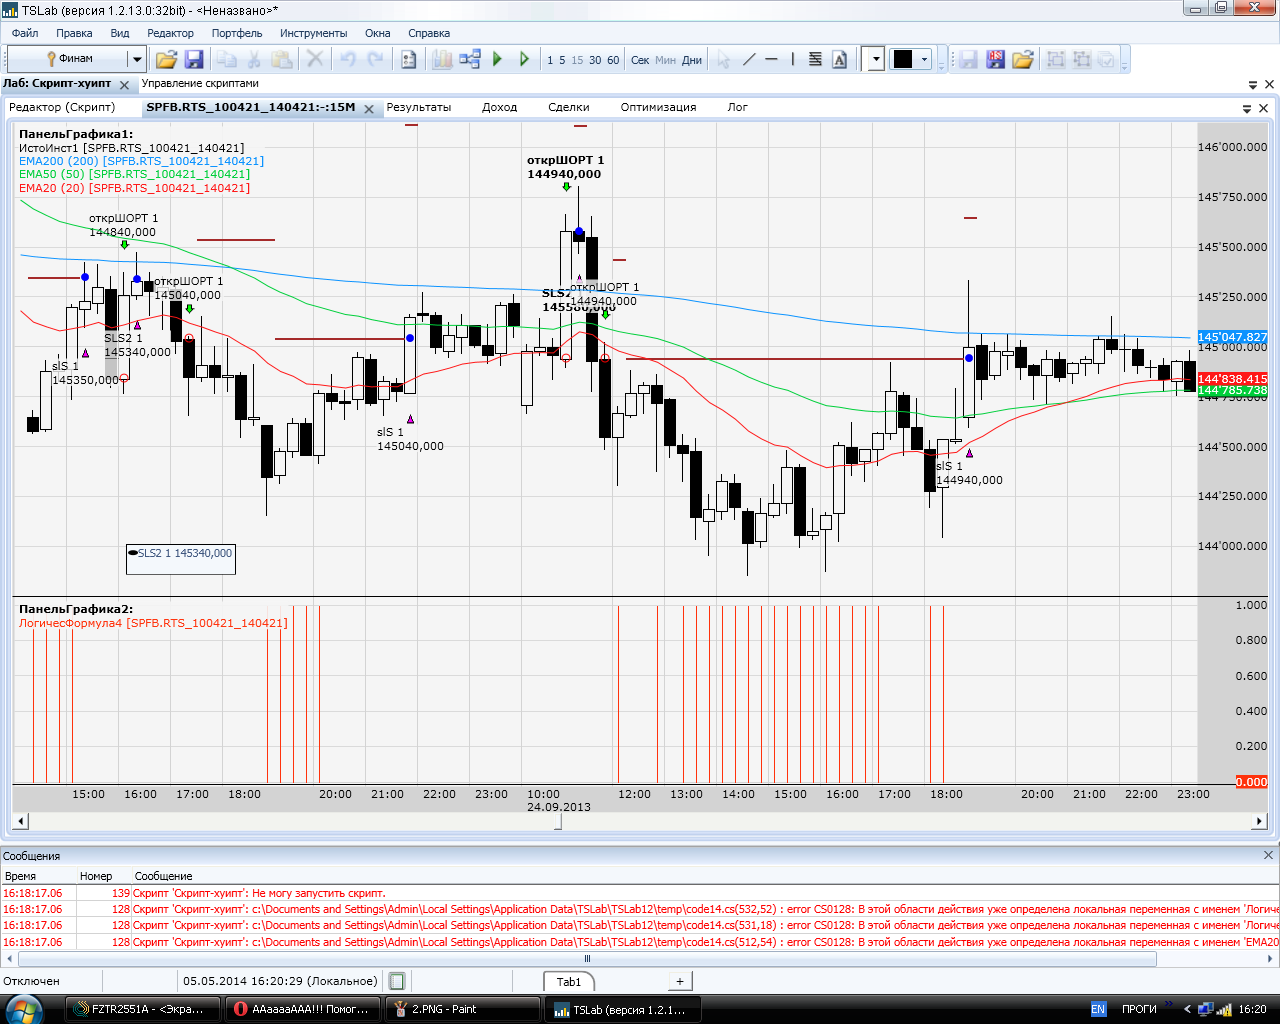
Task: Open the Редактор menu
Action: click(x=170, y=33)
